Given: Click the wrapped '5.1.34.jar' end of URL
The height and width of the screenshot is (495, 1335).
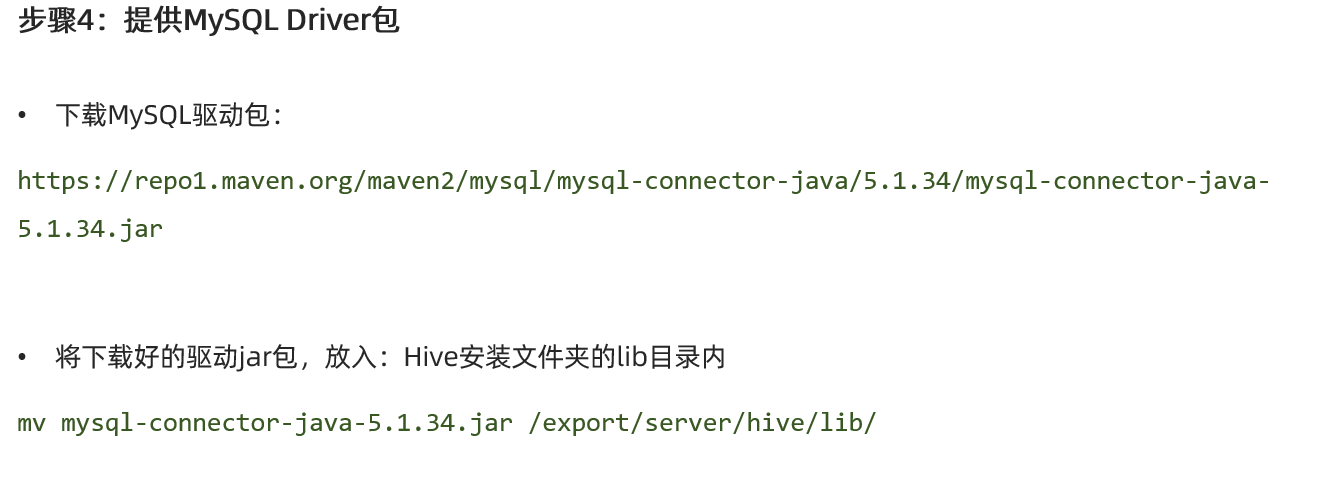Looking at the screenshot, I should click(90, 229).
